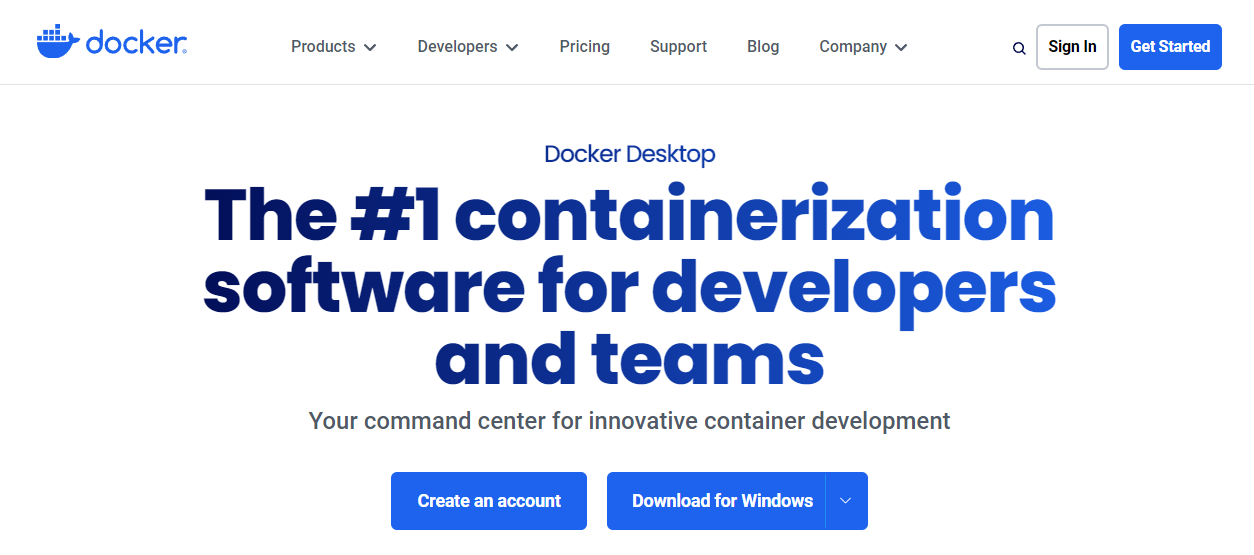1254x555 pixels.
Task: Open the Support link
Action: click(678, 46)
